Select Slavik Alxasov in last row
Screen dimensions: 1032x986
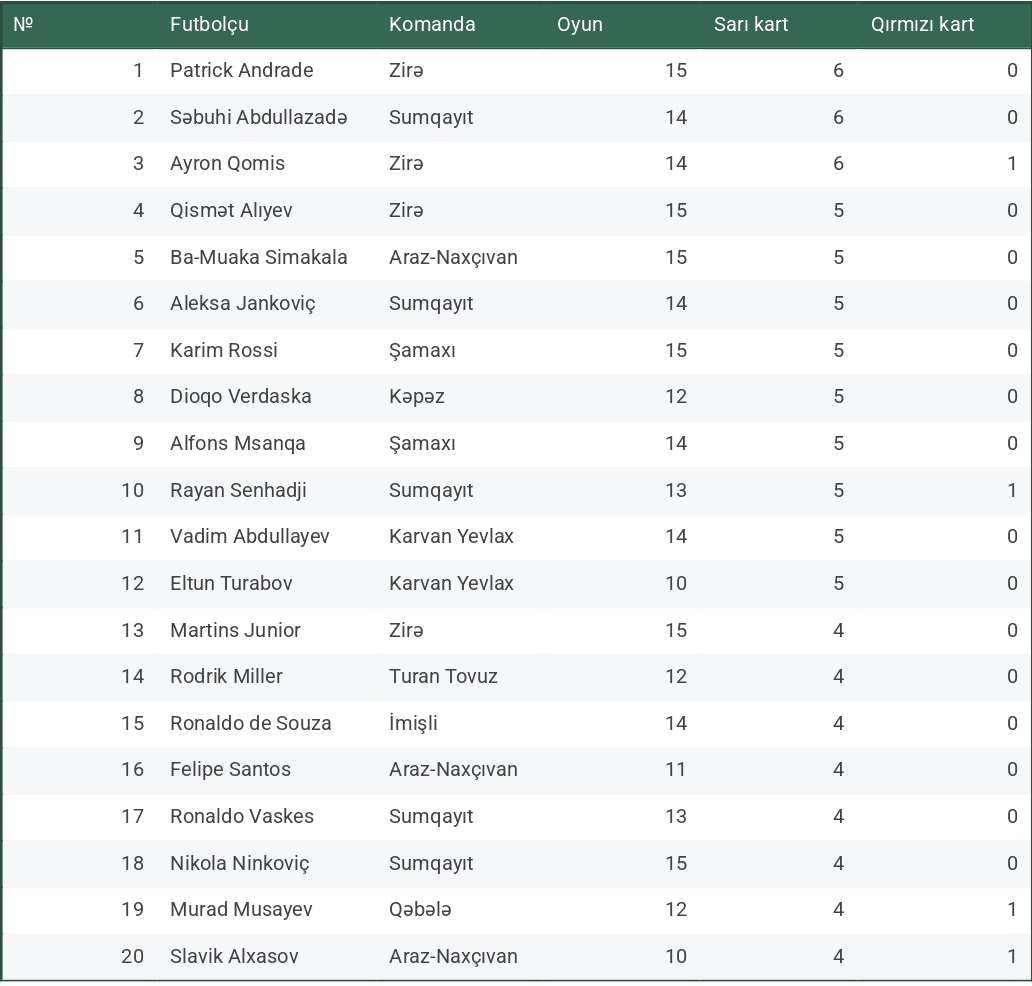click(x=234, y=956)
